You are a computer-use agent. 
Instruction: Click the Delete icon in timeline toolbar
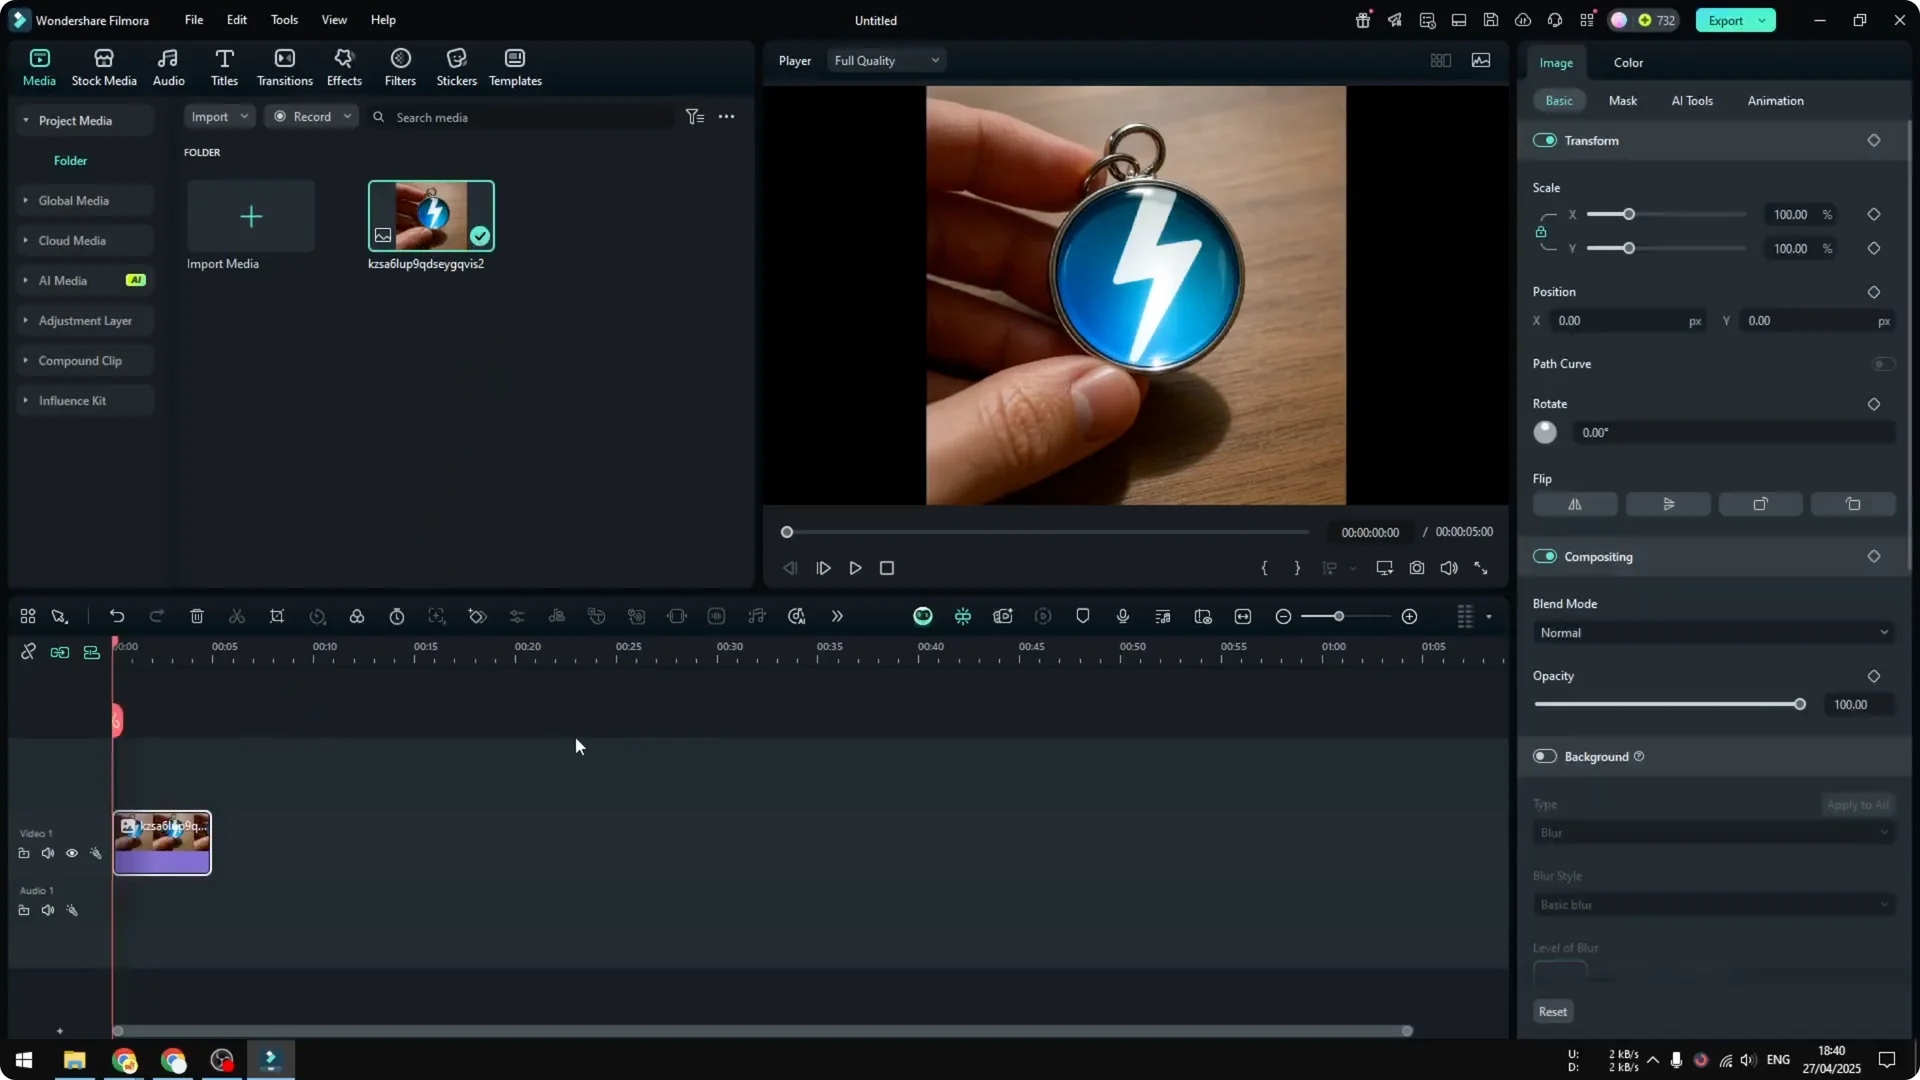[x=197, y=616]
